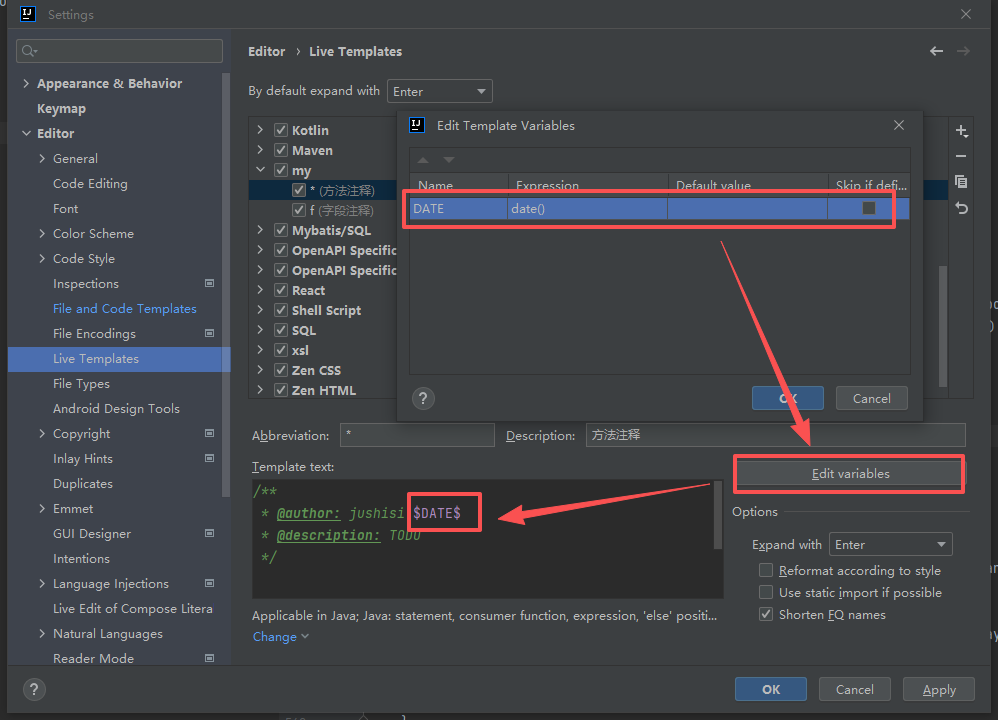Screen dimensions: 998x720
Task: Open the Intentions settings page
Action: pyautogui.click(x=81, y=559)
